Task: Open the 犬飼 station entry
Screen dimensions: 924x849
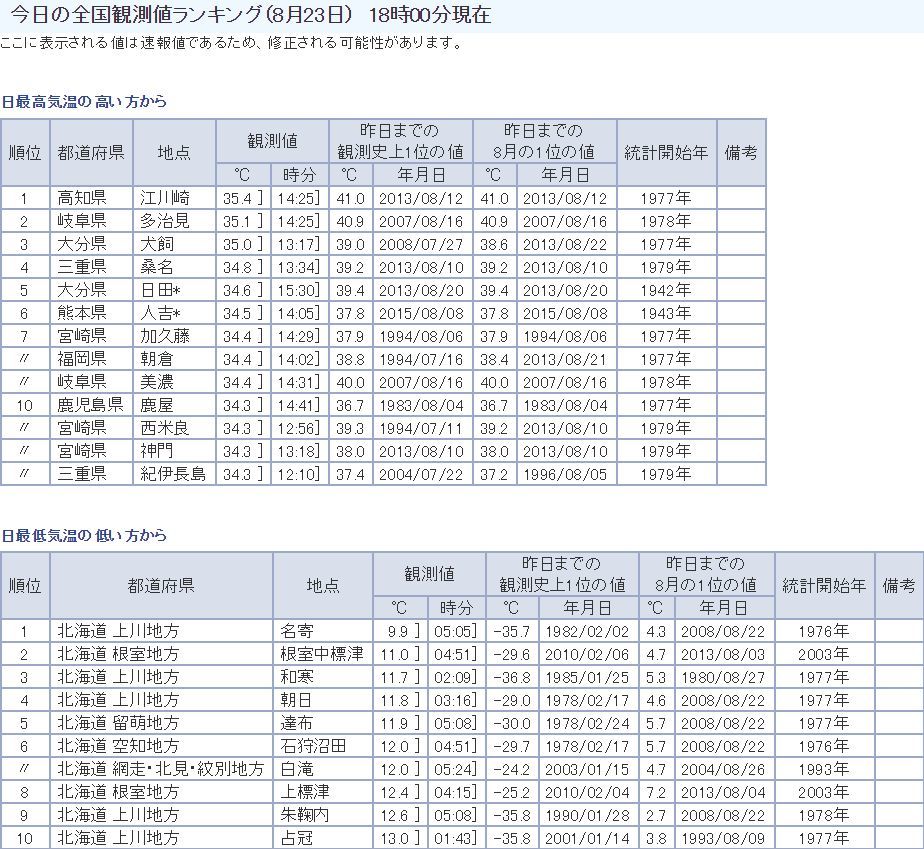Action: click(x=156, y=244)
